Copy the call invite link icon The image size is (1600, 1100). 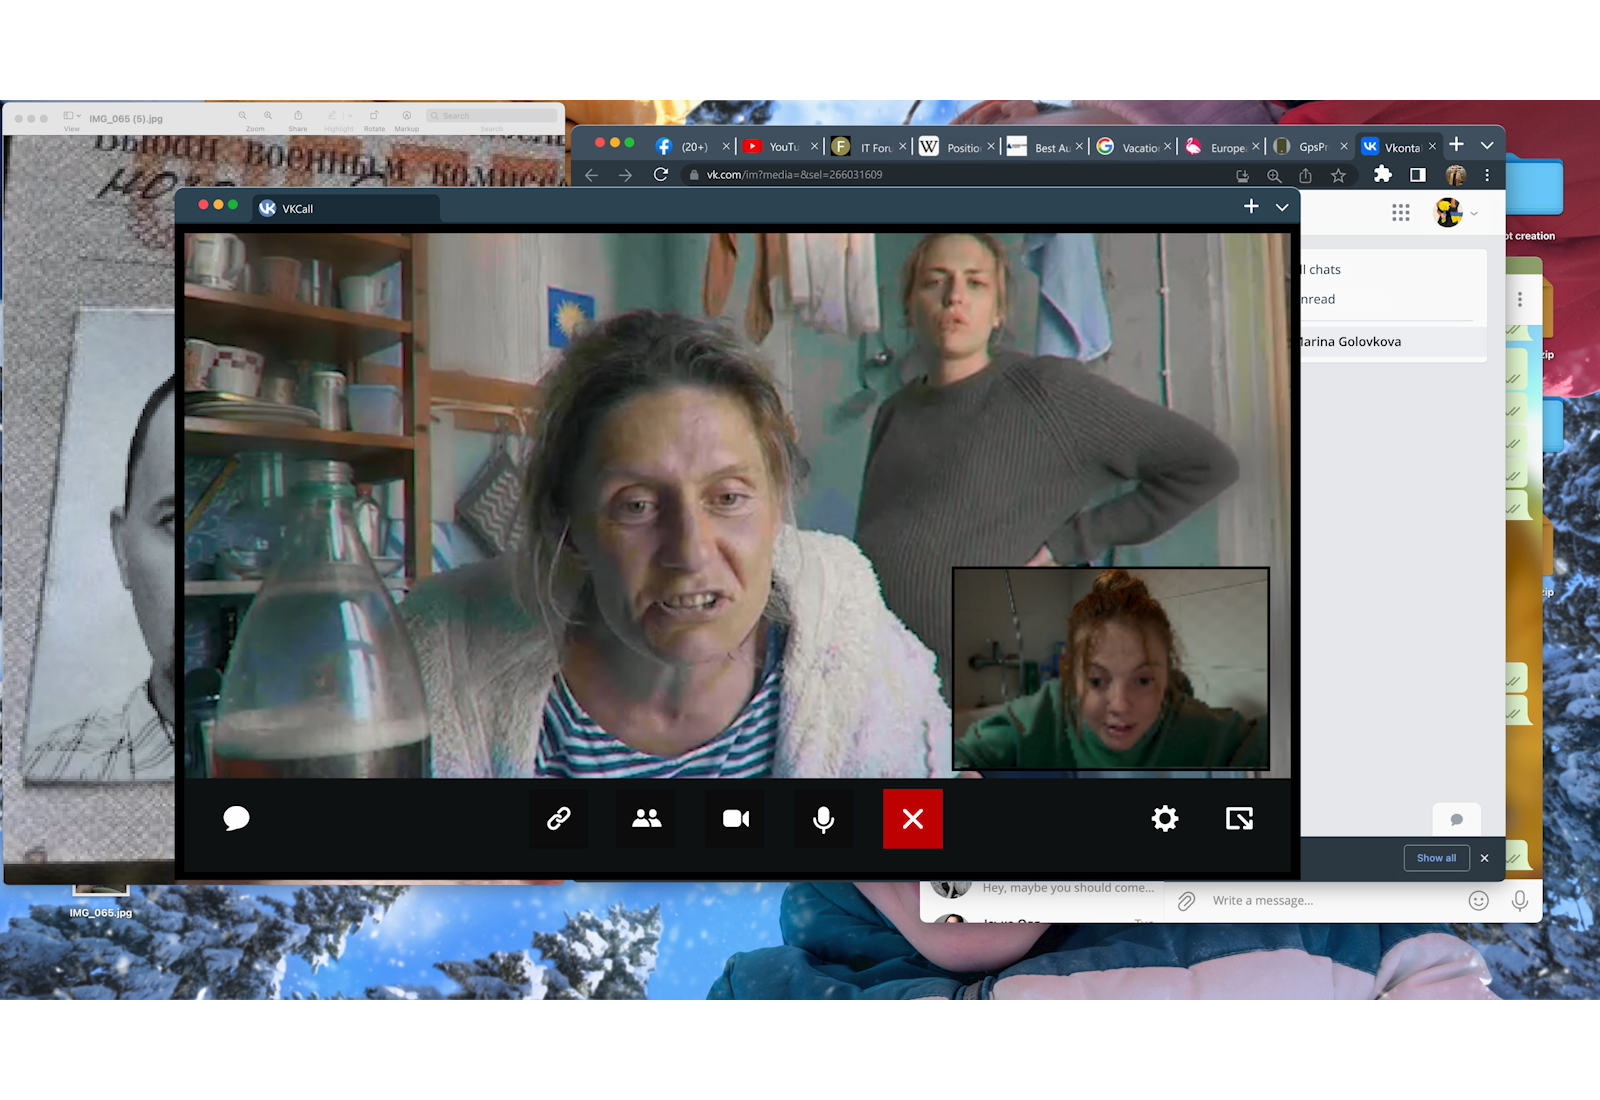tap(558, 819)
